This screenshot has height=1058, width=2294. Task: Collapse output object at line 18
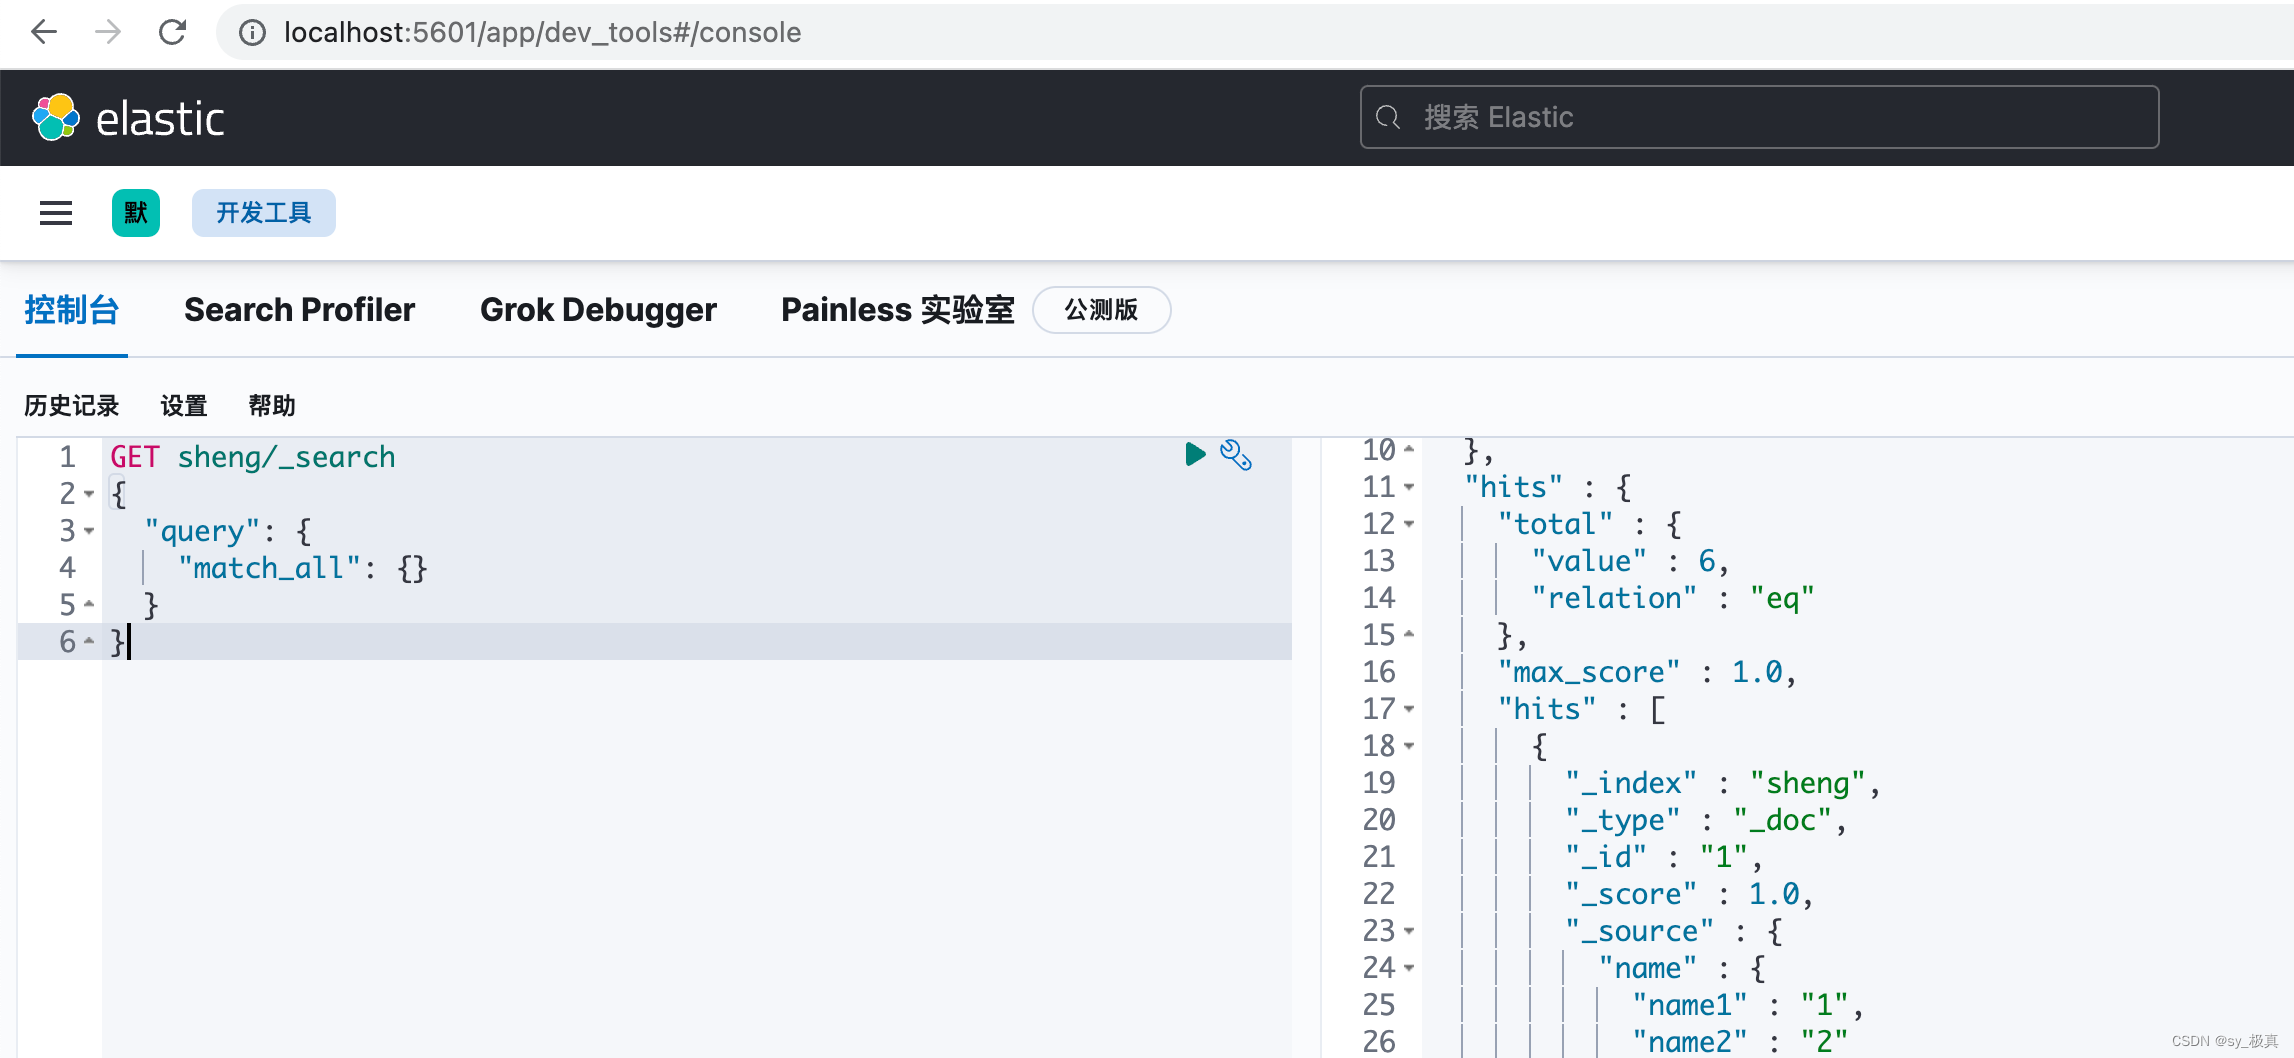[x=1409, y=746]
